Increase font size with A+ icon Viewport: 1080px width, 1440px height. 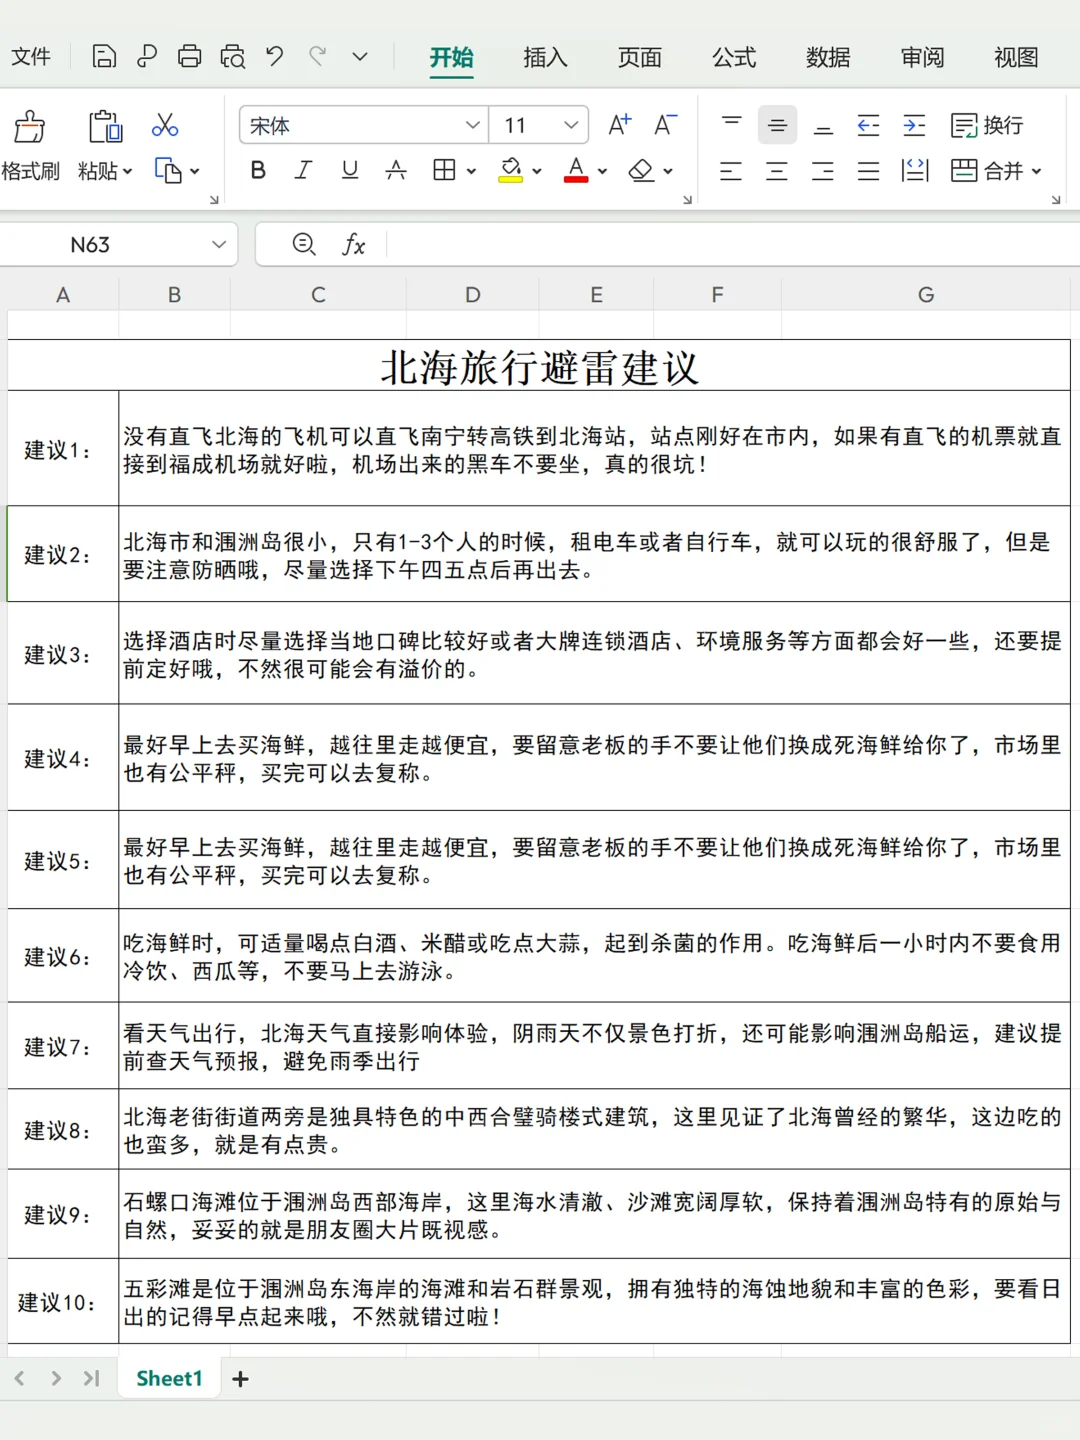tap(620, 125)
